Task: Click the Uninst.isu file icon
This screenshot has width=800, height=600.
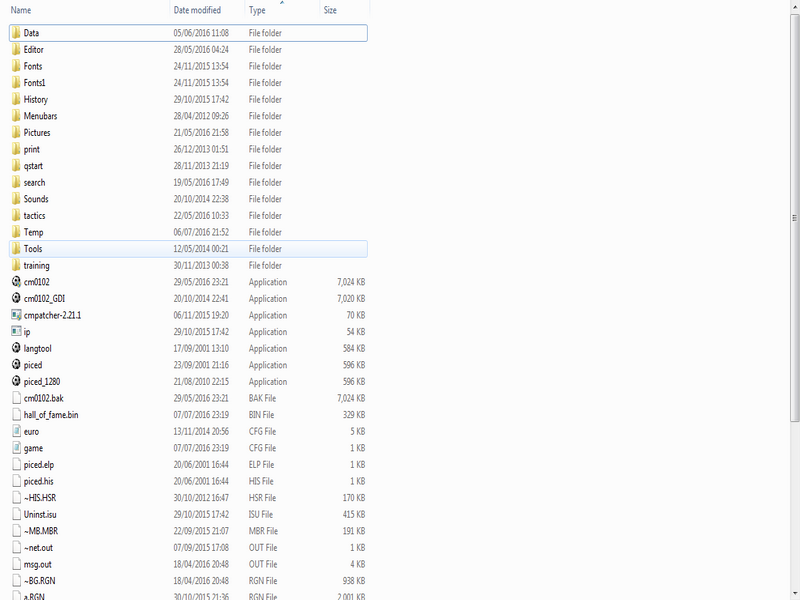Action: [16, 514]
